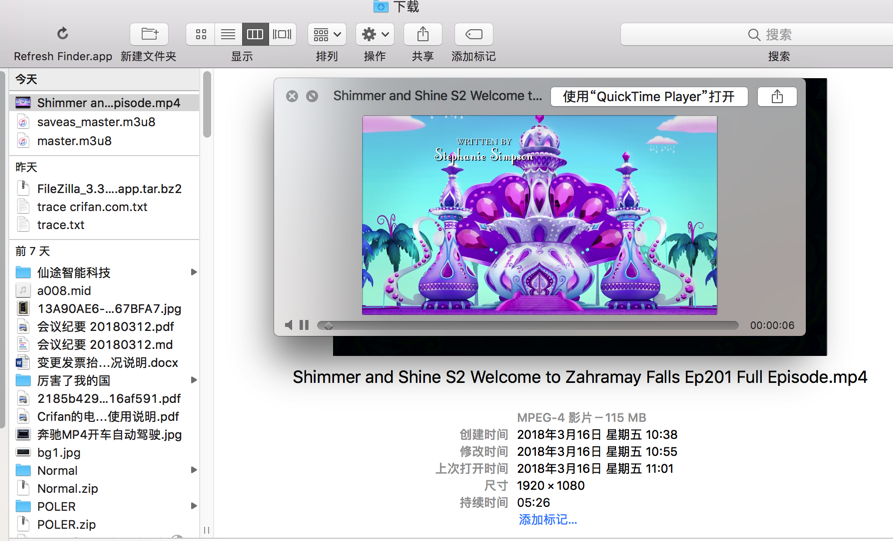This screenshot has height=541, width=893.
Task: Mute the preview video volume icon
Action: 289,325
